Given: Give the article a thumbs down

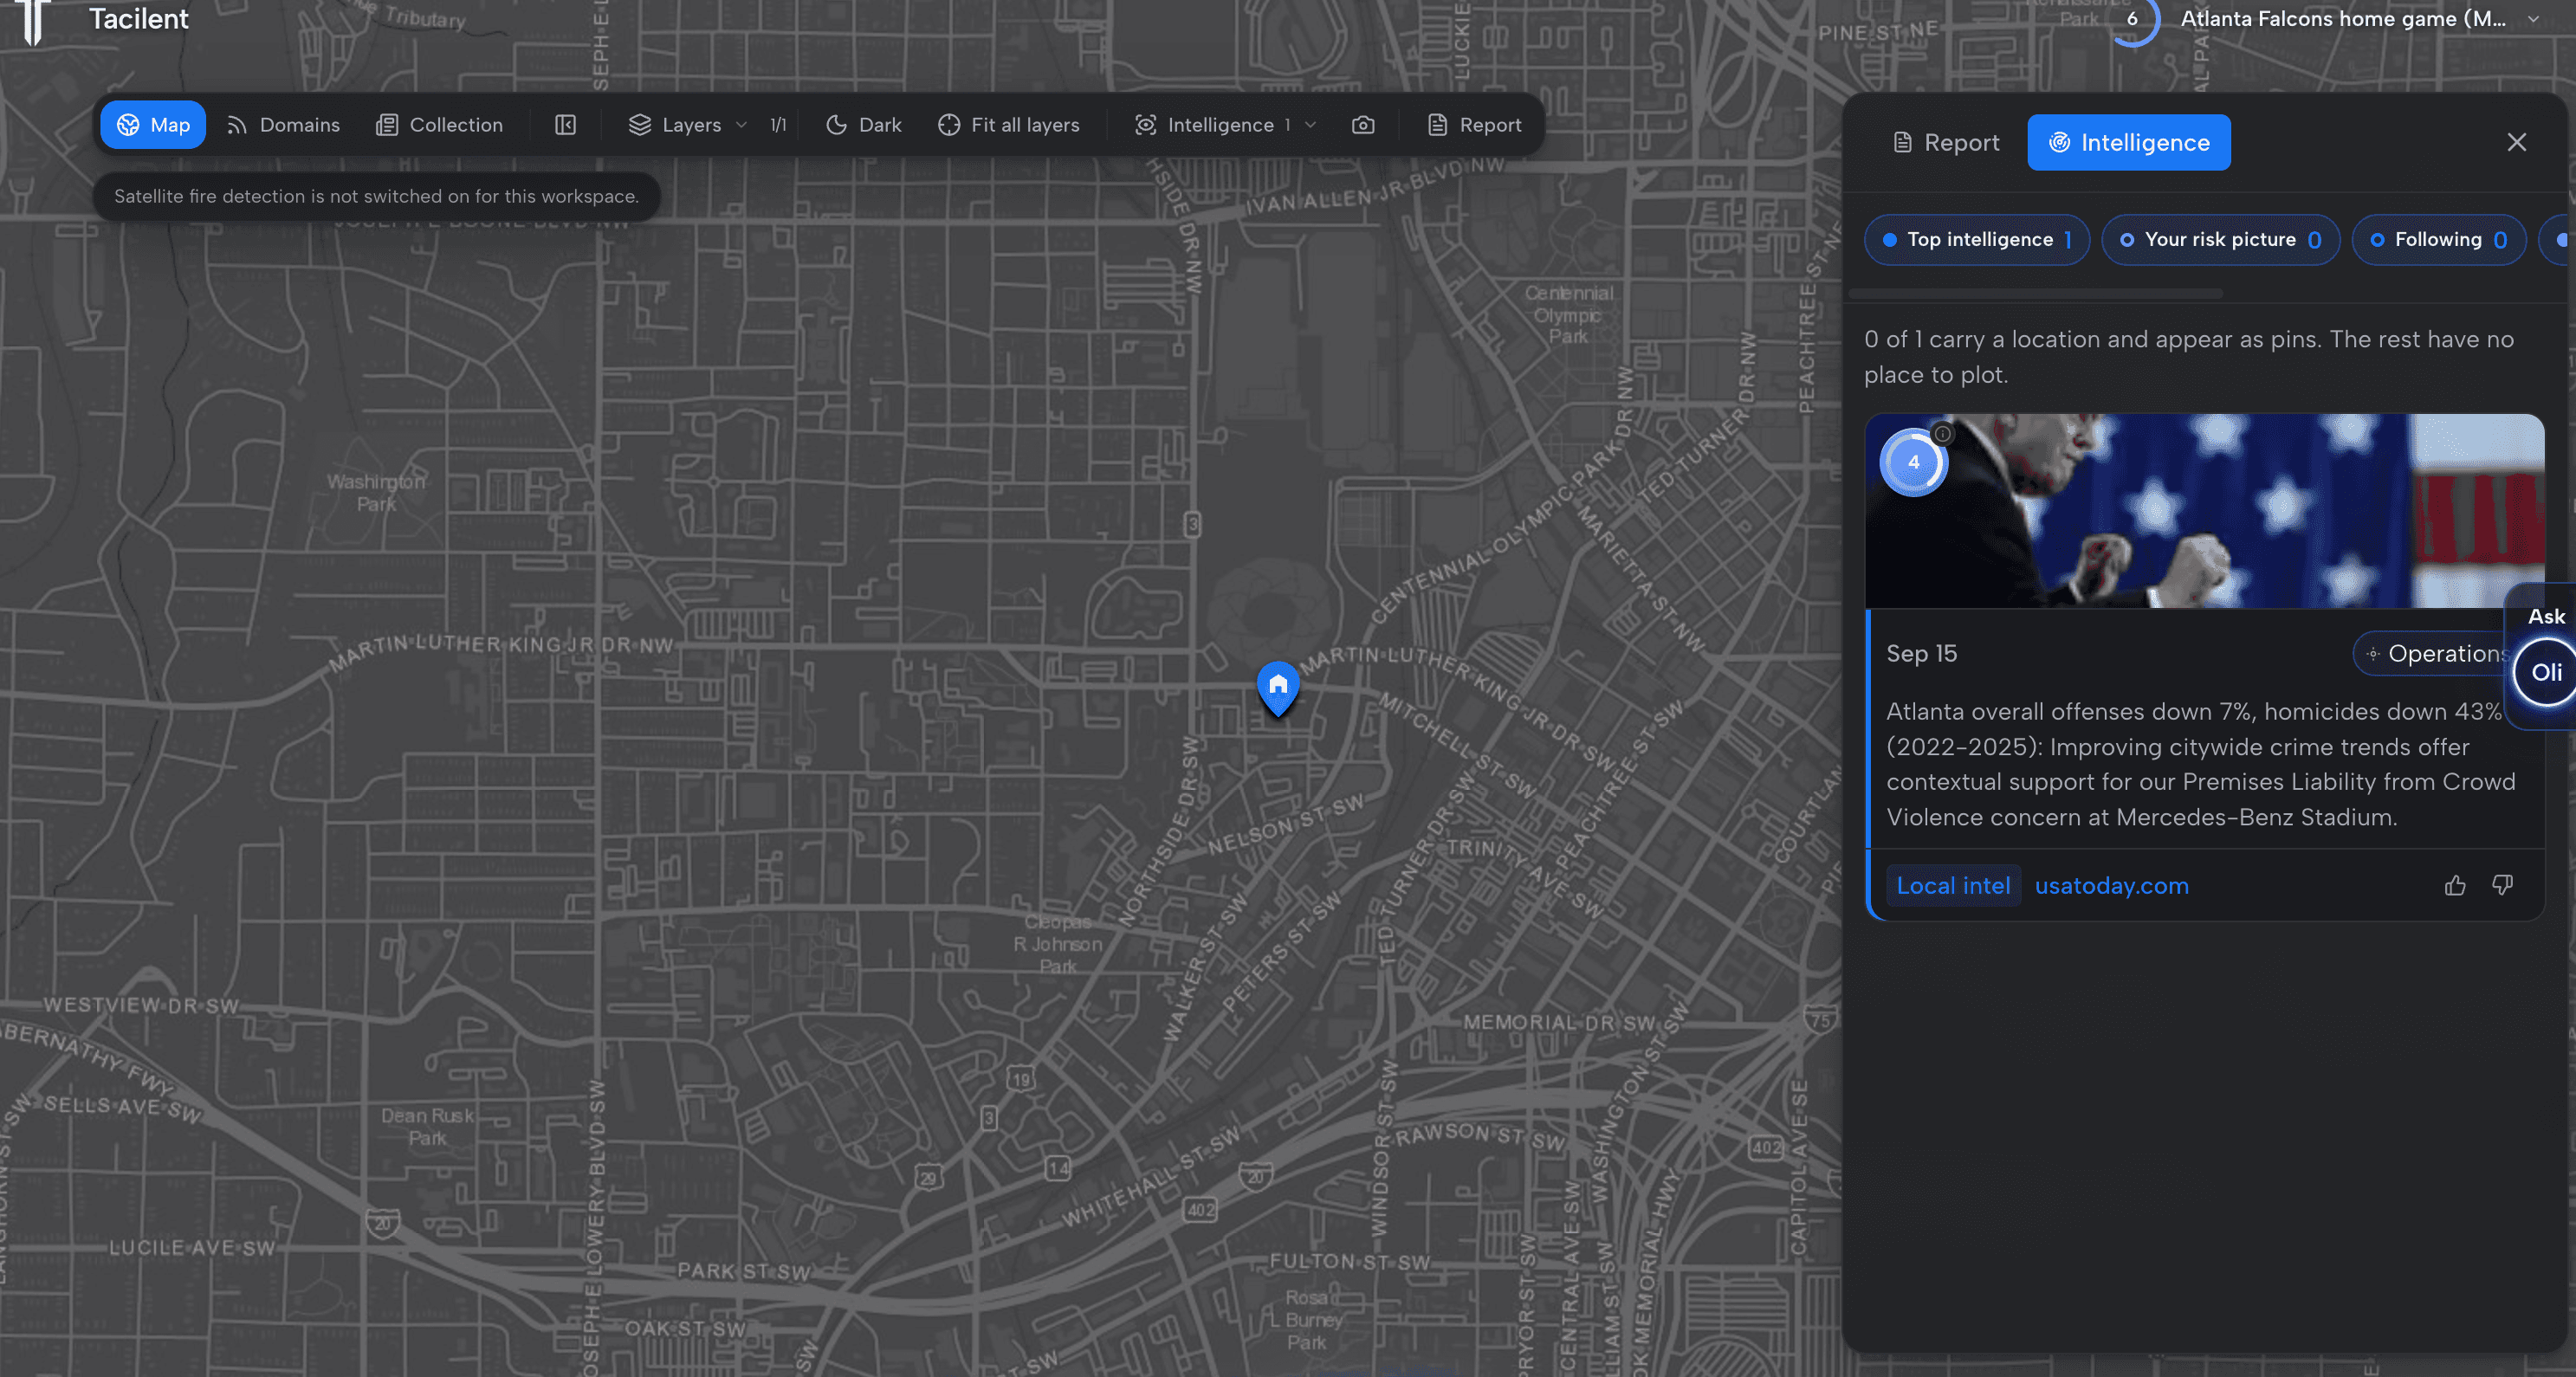Looking at the screenshot, I should (2502, 886).
